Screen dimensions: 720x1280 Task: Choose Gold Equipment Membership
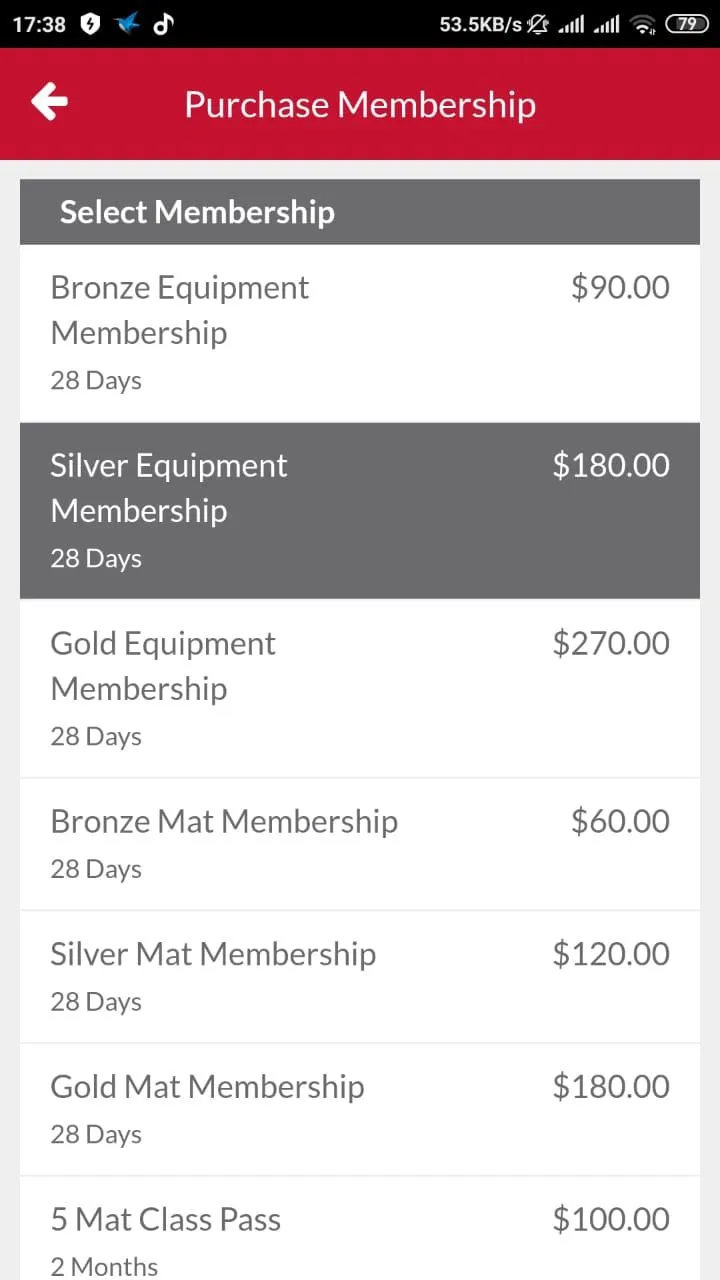(x=360, y=689)
